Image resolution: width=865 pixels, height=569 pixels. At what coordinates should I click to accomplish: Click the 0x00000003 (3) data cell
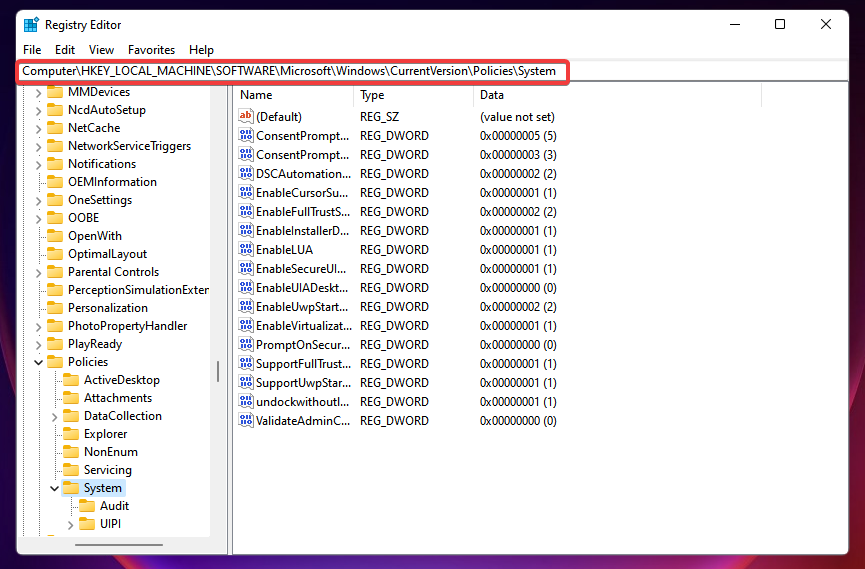pos(518,155)
